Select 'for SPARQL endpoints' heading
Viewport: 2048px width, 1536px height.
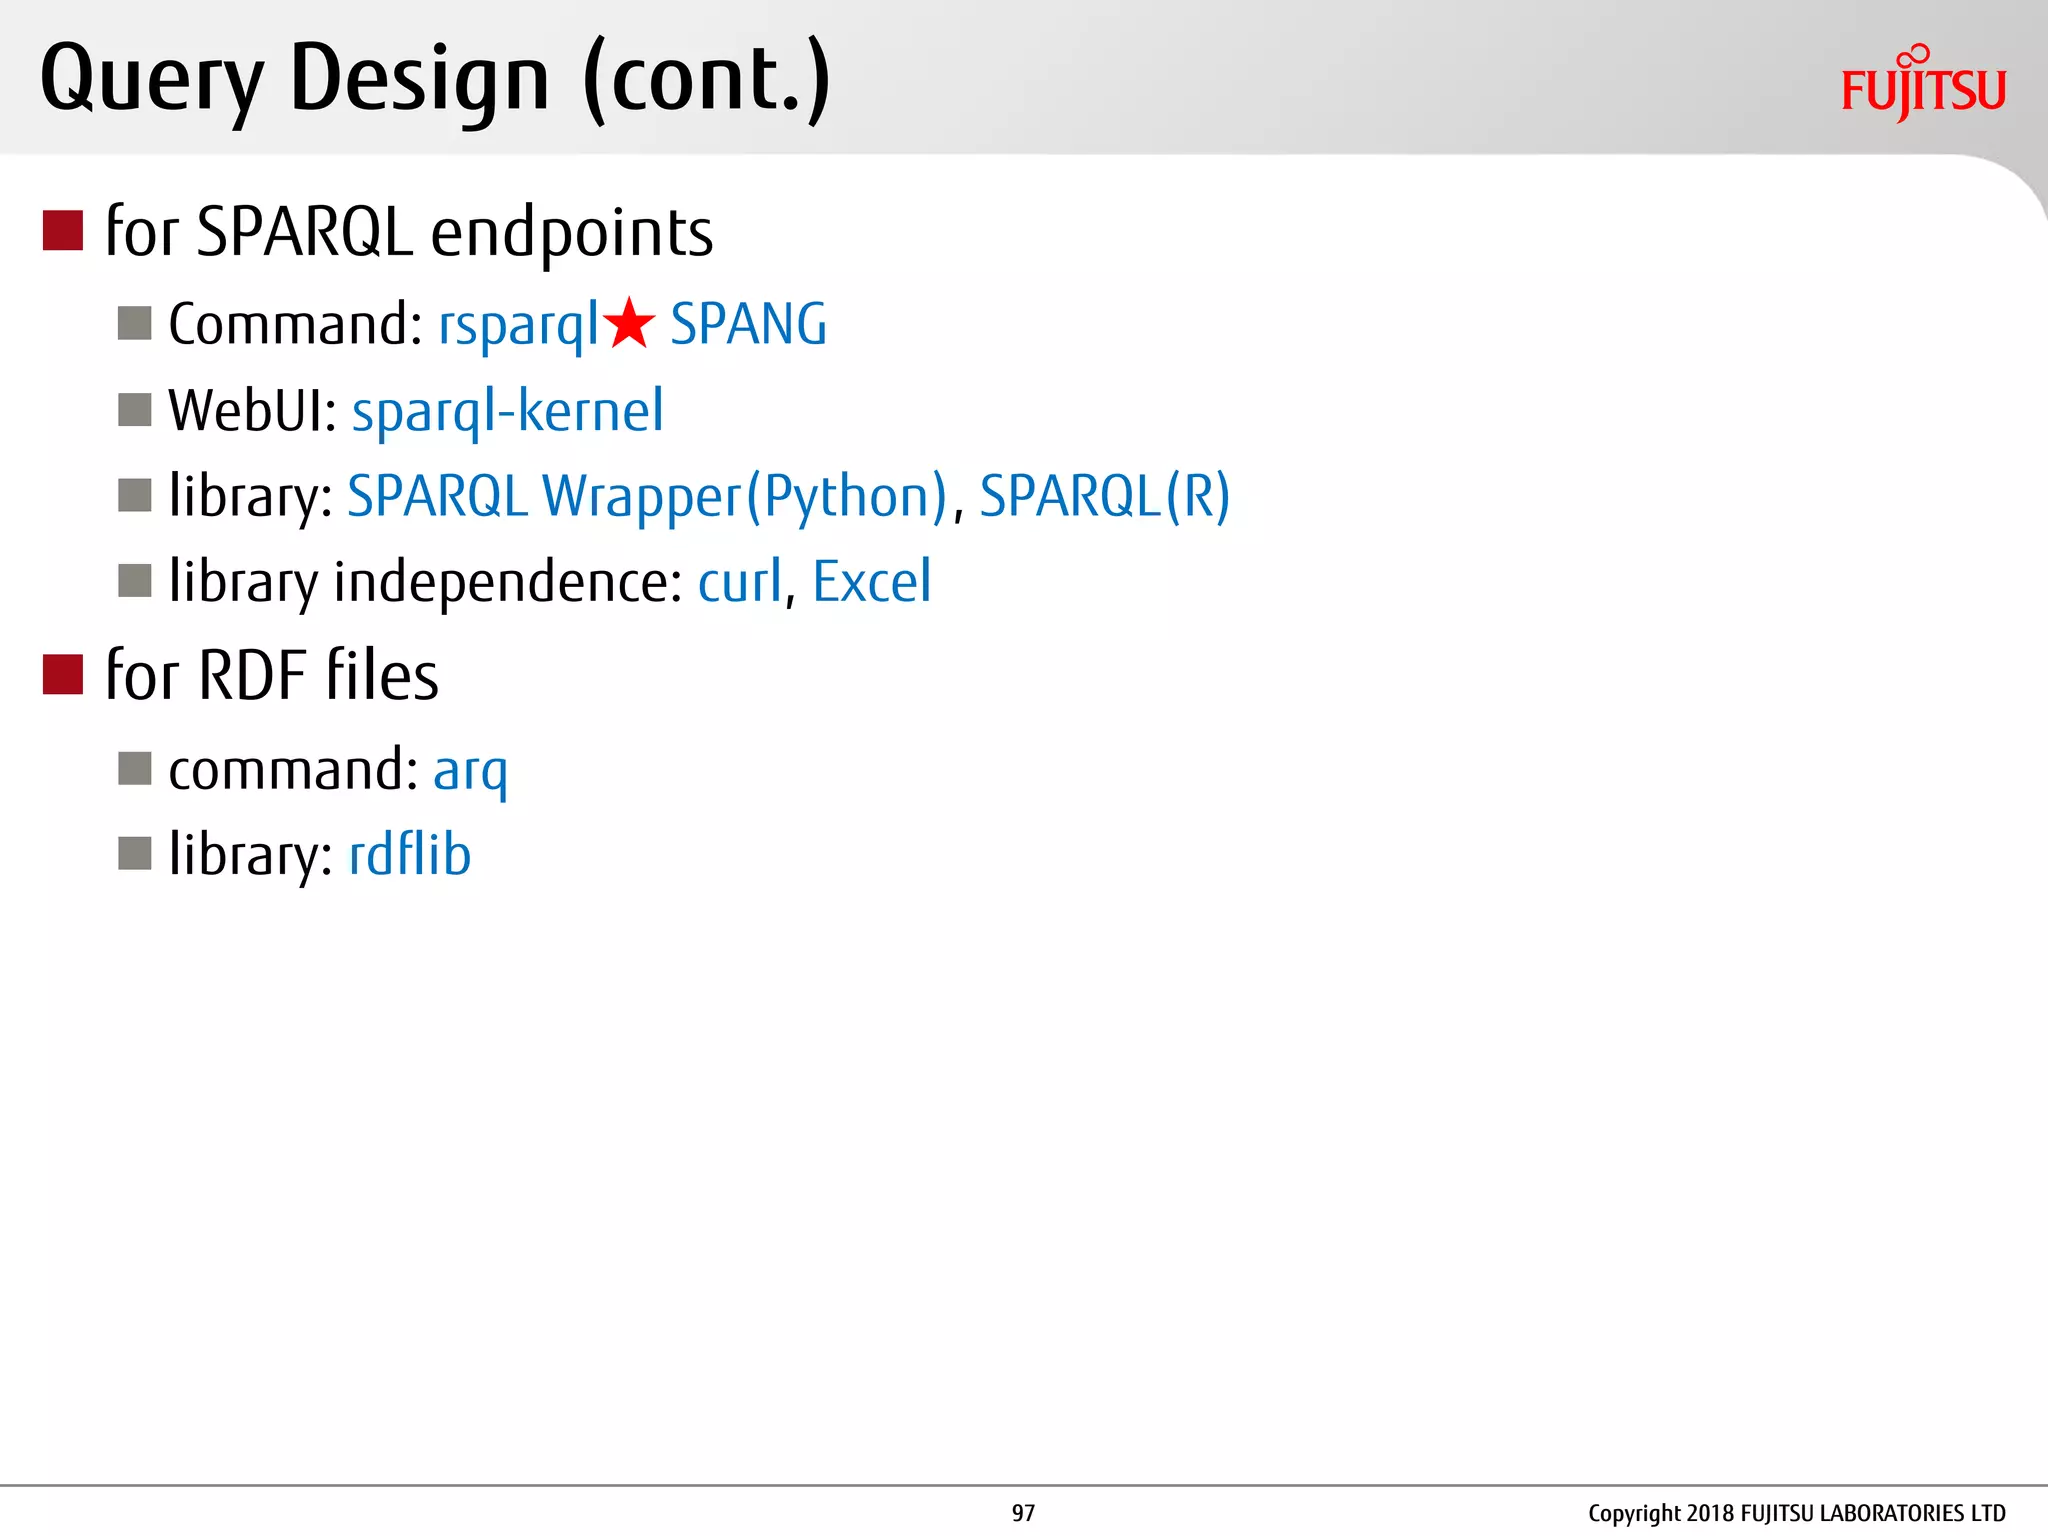409,232
